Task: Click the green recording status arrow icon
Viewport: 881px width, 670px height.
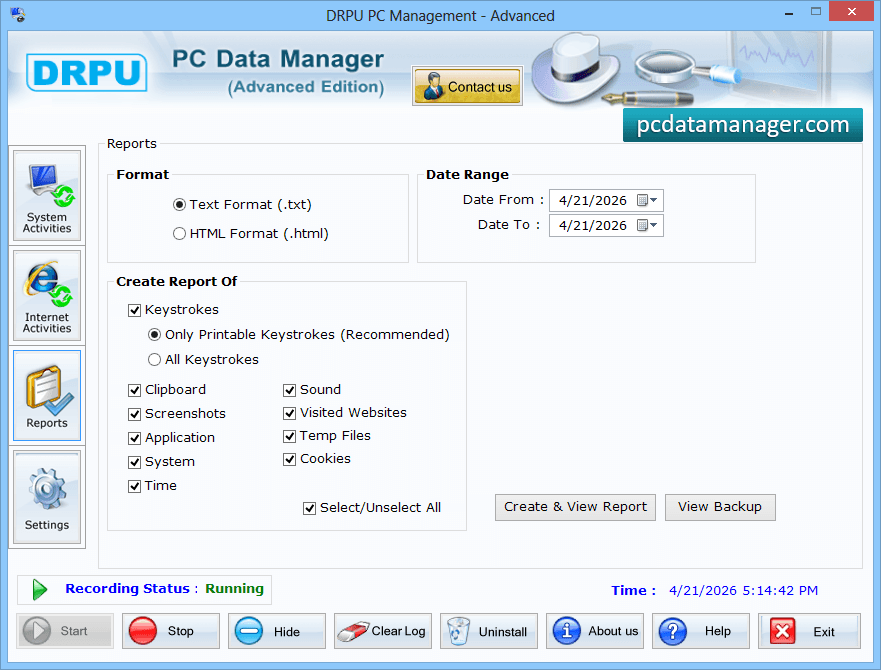Action: [39, 590]
